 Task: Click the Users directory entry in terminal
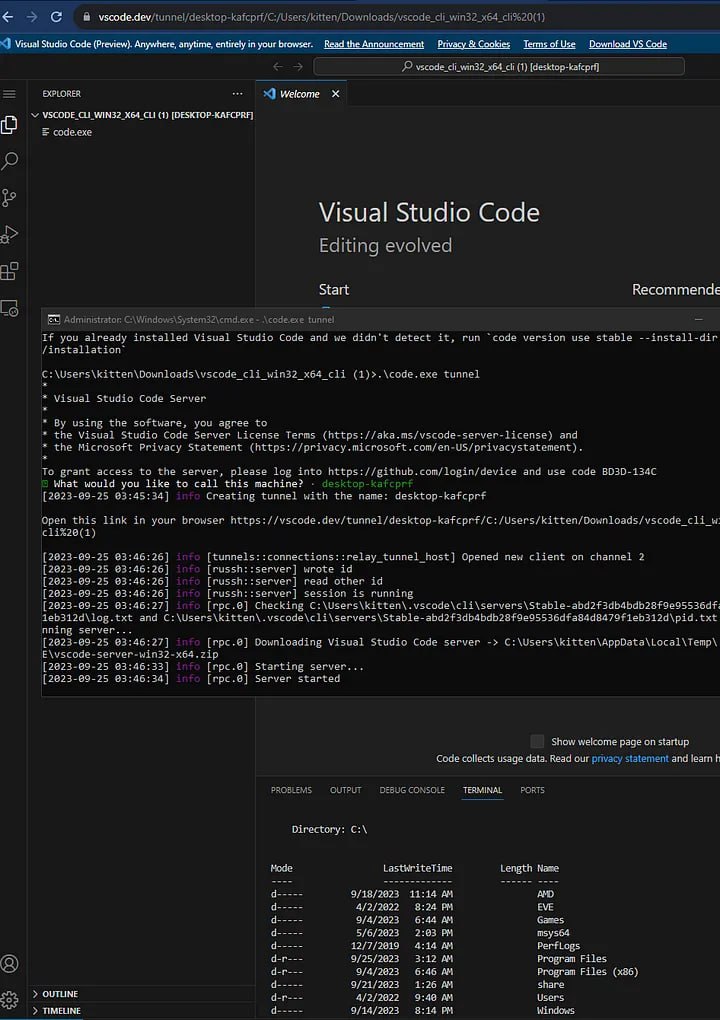[x=551, y=998]
